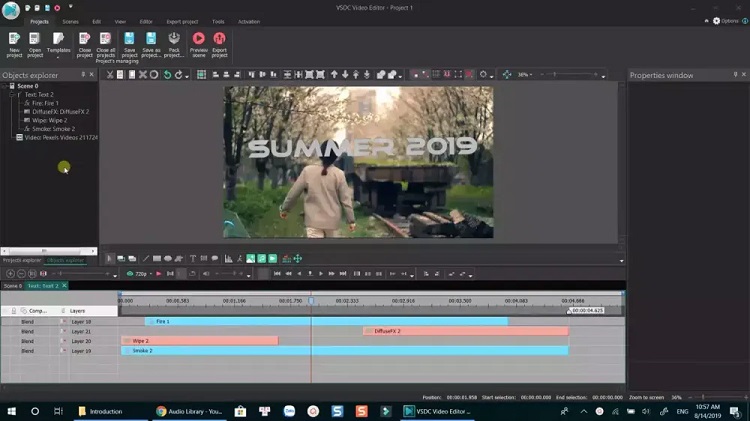The width and height of the screenshot is (750, 421).
Task: Click the move object down arrow
Action: pos(345,75)
